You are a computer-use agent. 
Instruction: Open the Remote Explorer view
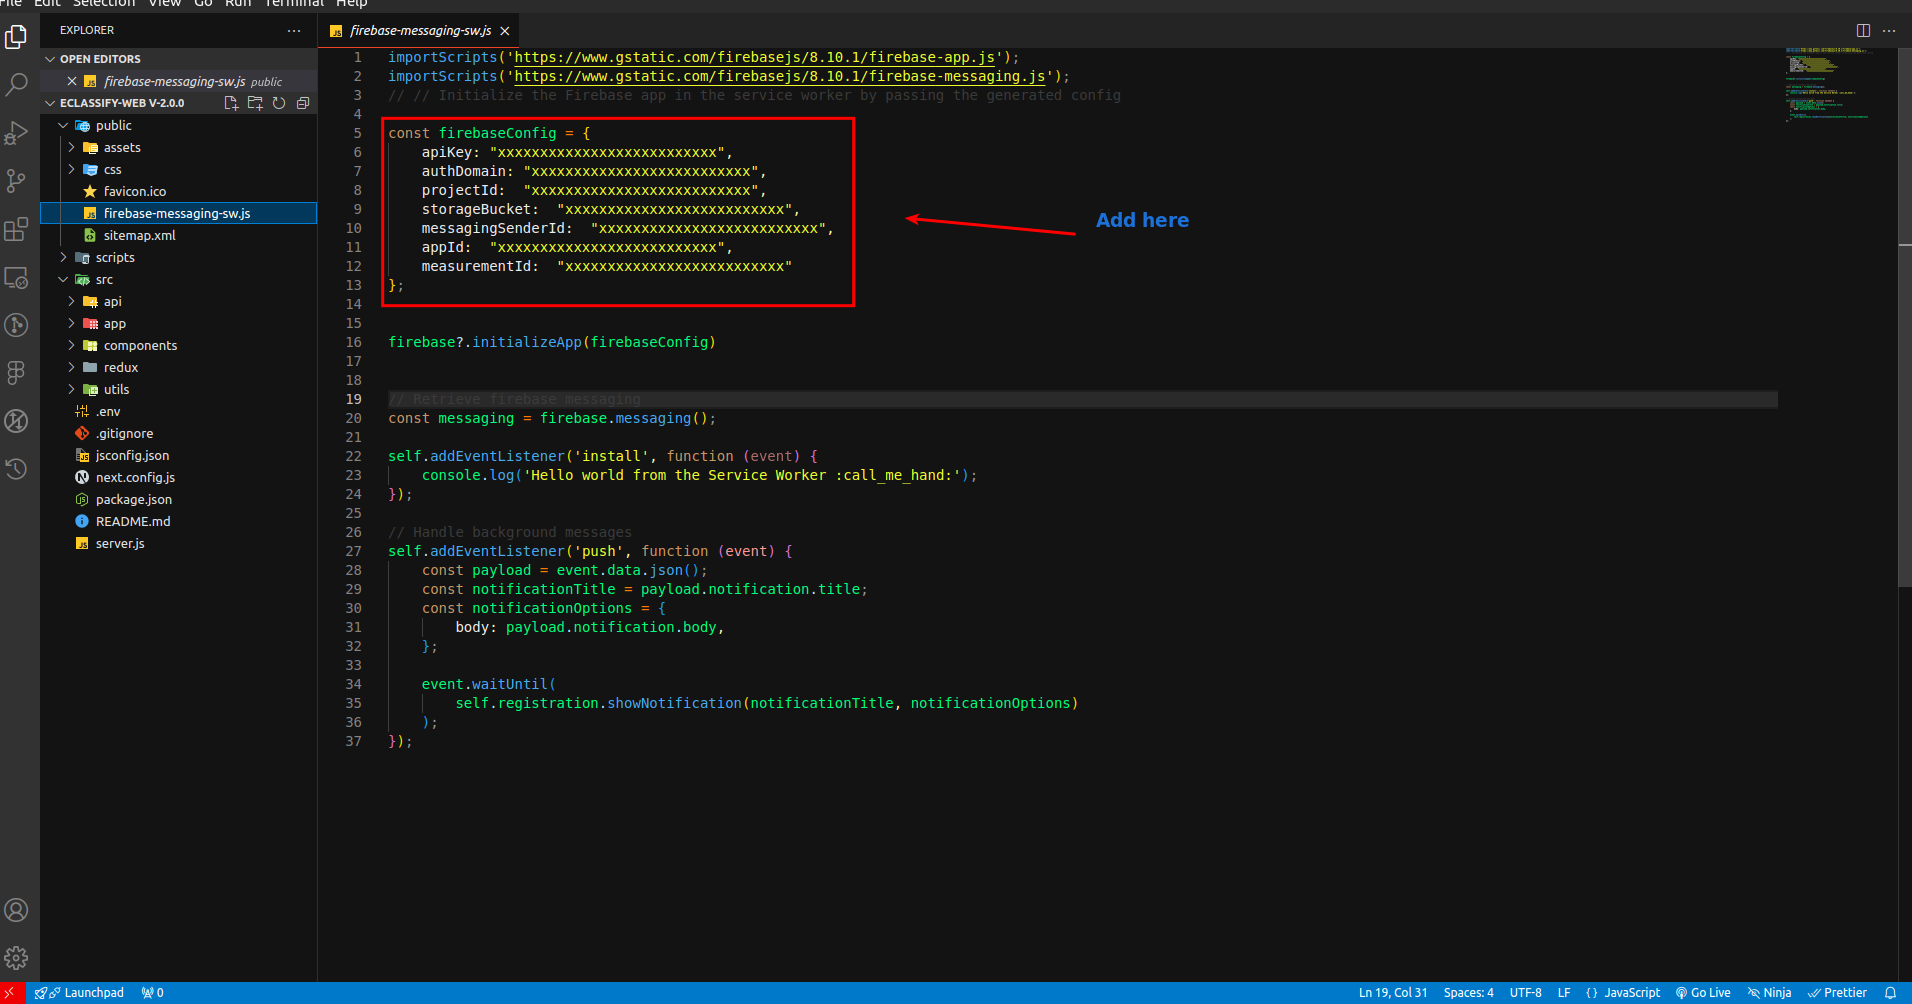pyautogui.click(x=17, y=278)
